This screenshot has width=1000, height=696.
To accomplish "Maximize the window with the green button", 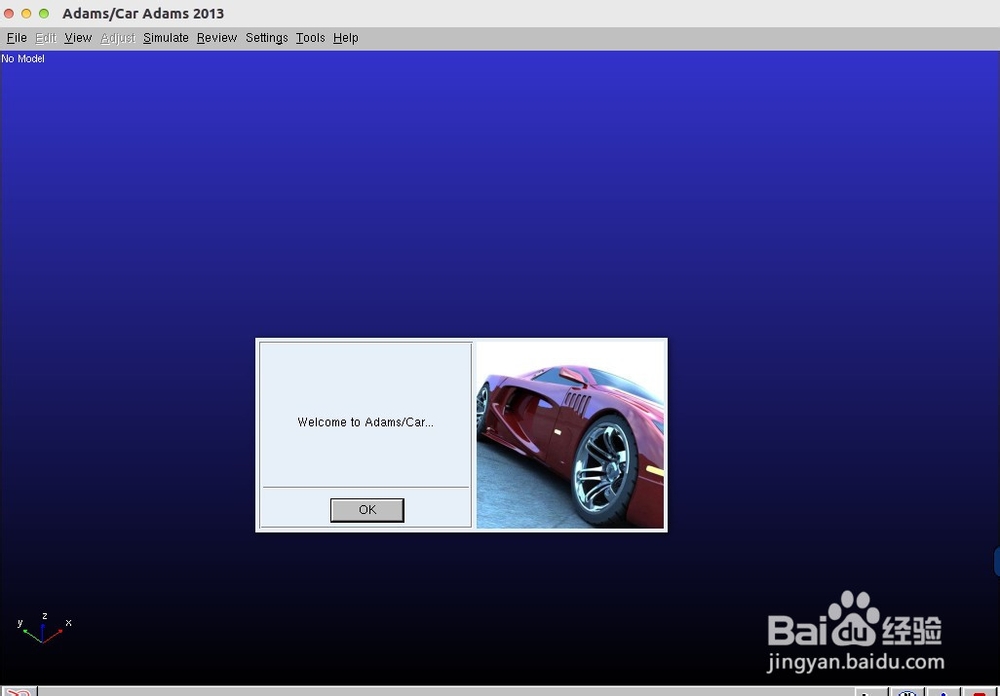I will pyautogui.click(x=44, y=13).
